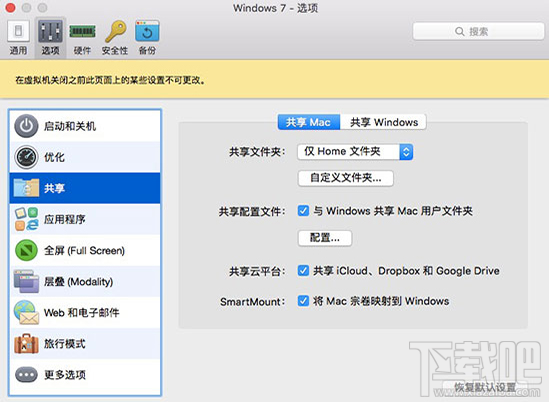
Task: Click the Web 和电子邮件 globe-mail icon
Action: [x=26, y=312]
